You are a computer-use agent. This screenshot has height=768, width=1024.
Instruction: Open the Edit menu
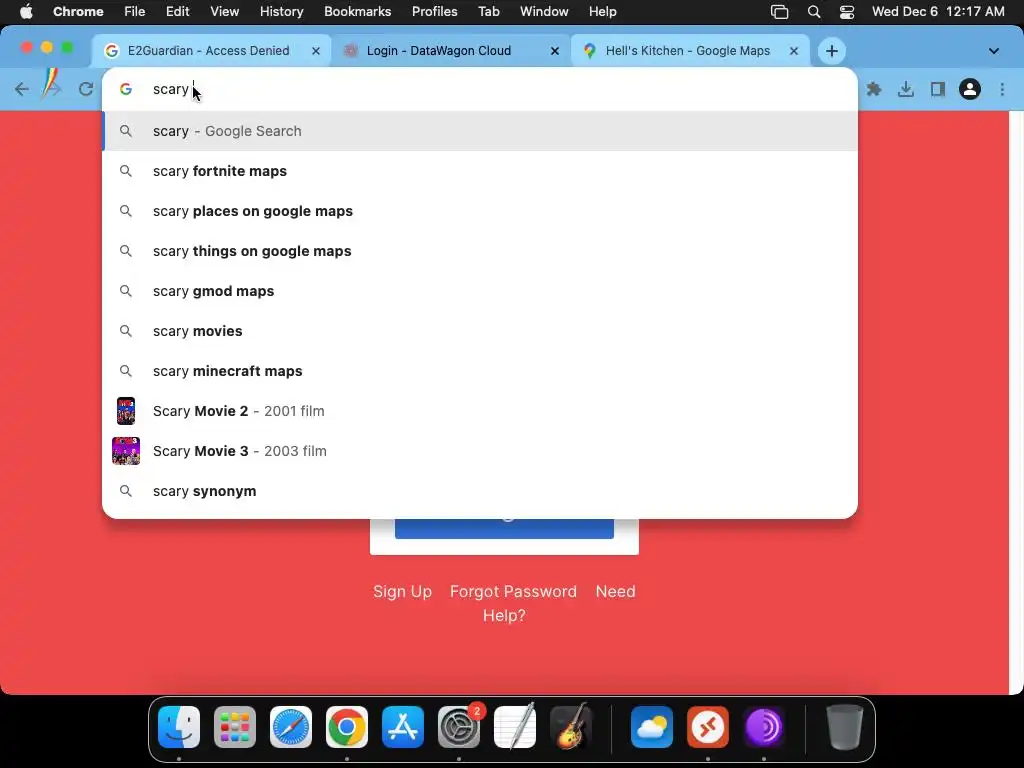[x=177, y=12]
